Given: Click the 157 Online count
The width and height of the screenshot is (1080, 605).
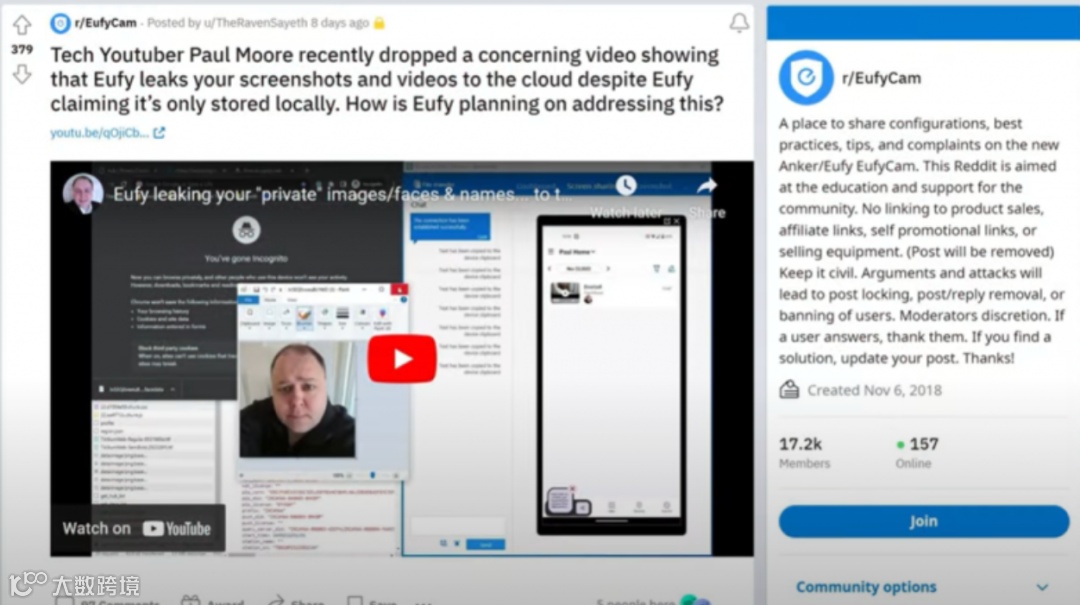Looking at the screenshot, I should click(x=917, y=452).
